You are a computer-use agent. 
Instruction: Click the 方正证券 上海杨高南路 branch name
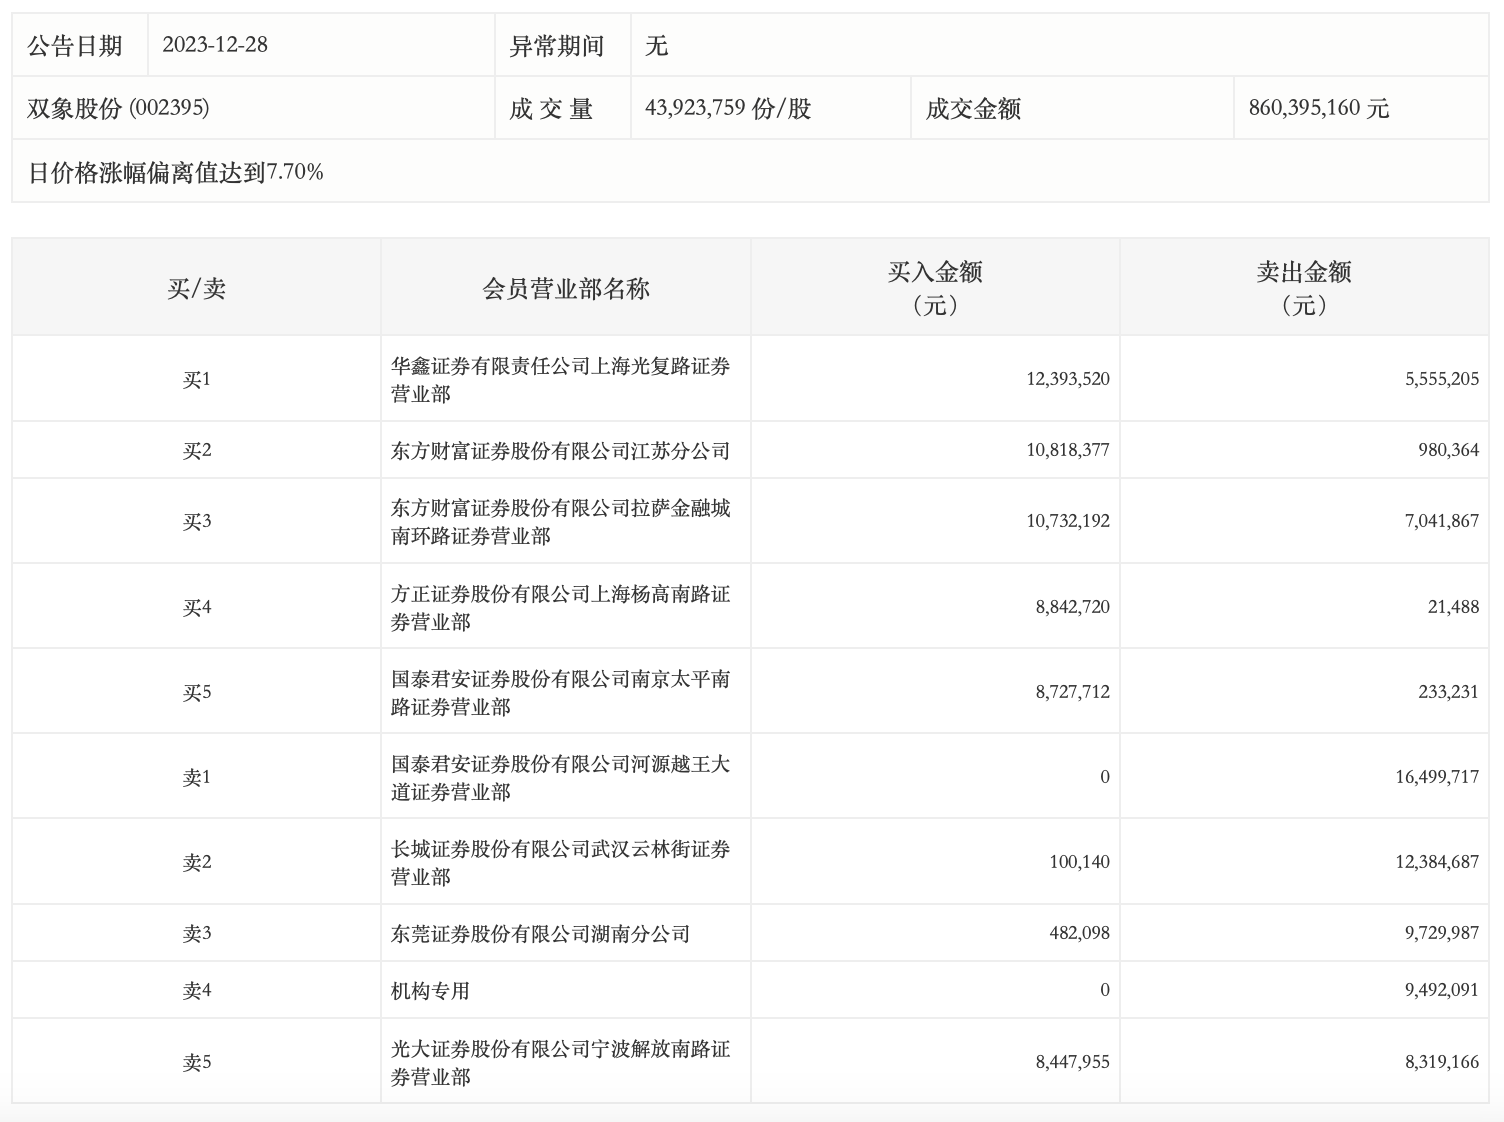point(560,608)
